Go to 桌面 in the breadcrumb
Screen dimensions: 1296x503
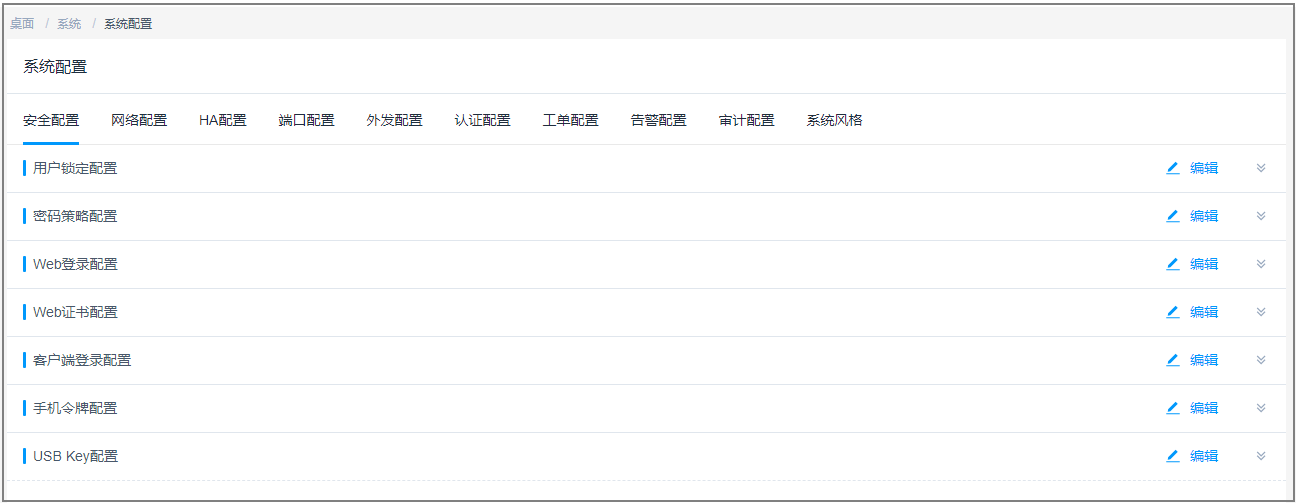click(x=22, y=23)
